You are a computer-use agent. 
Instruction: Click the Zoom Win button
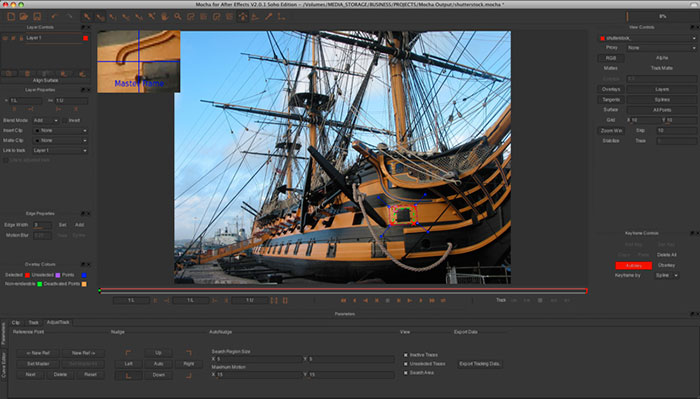pos(611,131)
